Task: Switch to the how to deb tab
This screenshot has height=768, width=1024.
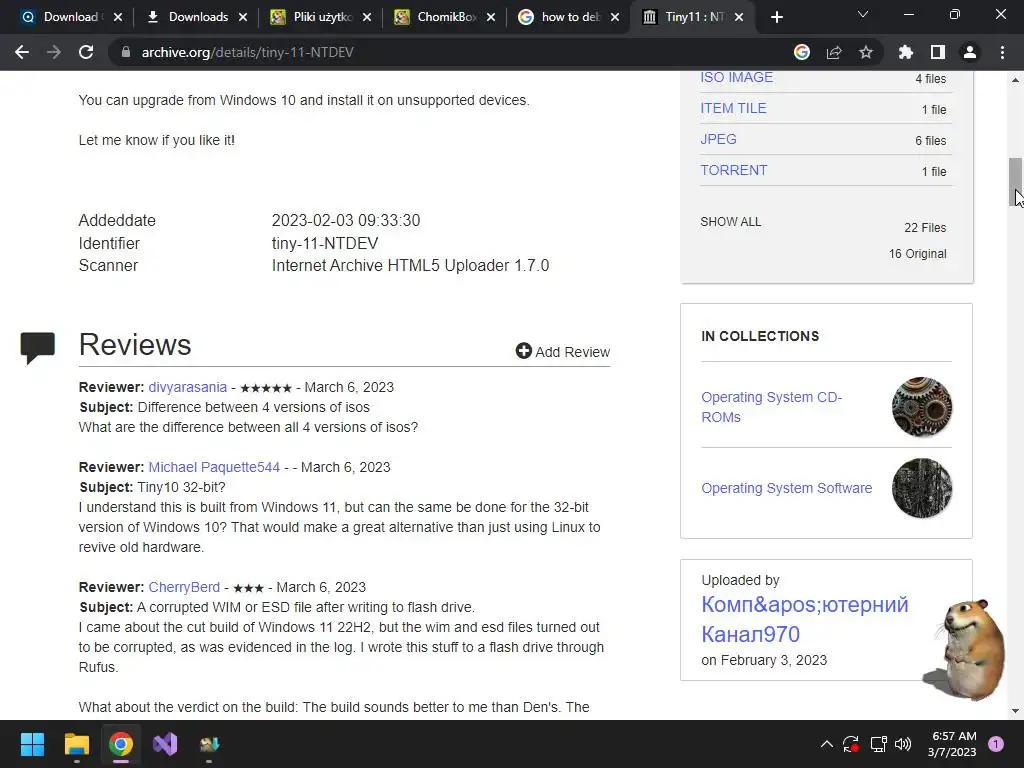Action: pyautogui.click(x=569, y=17)
